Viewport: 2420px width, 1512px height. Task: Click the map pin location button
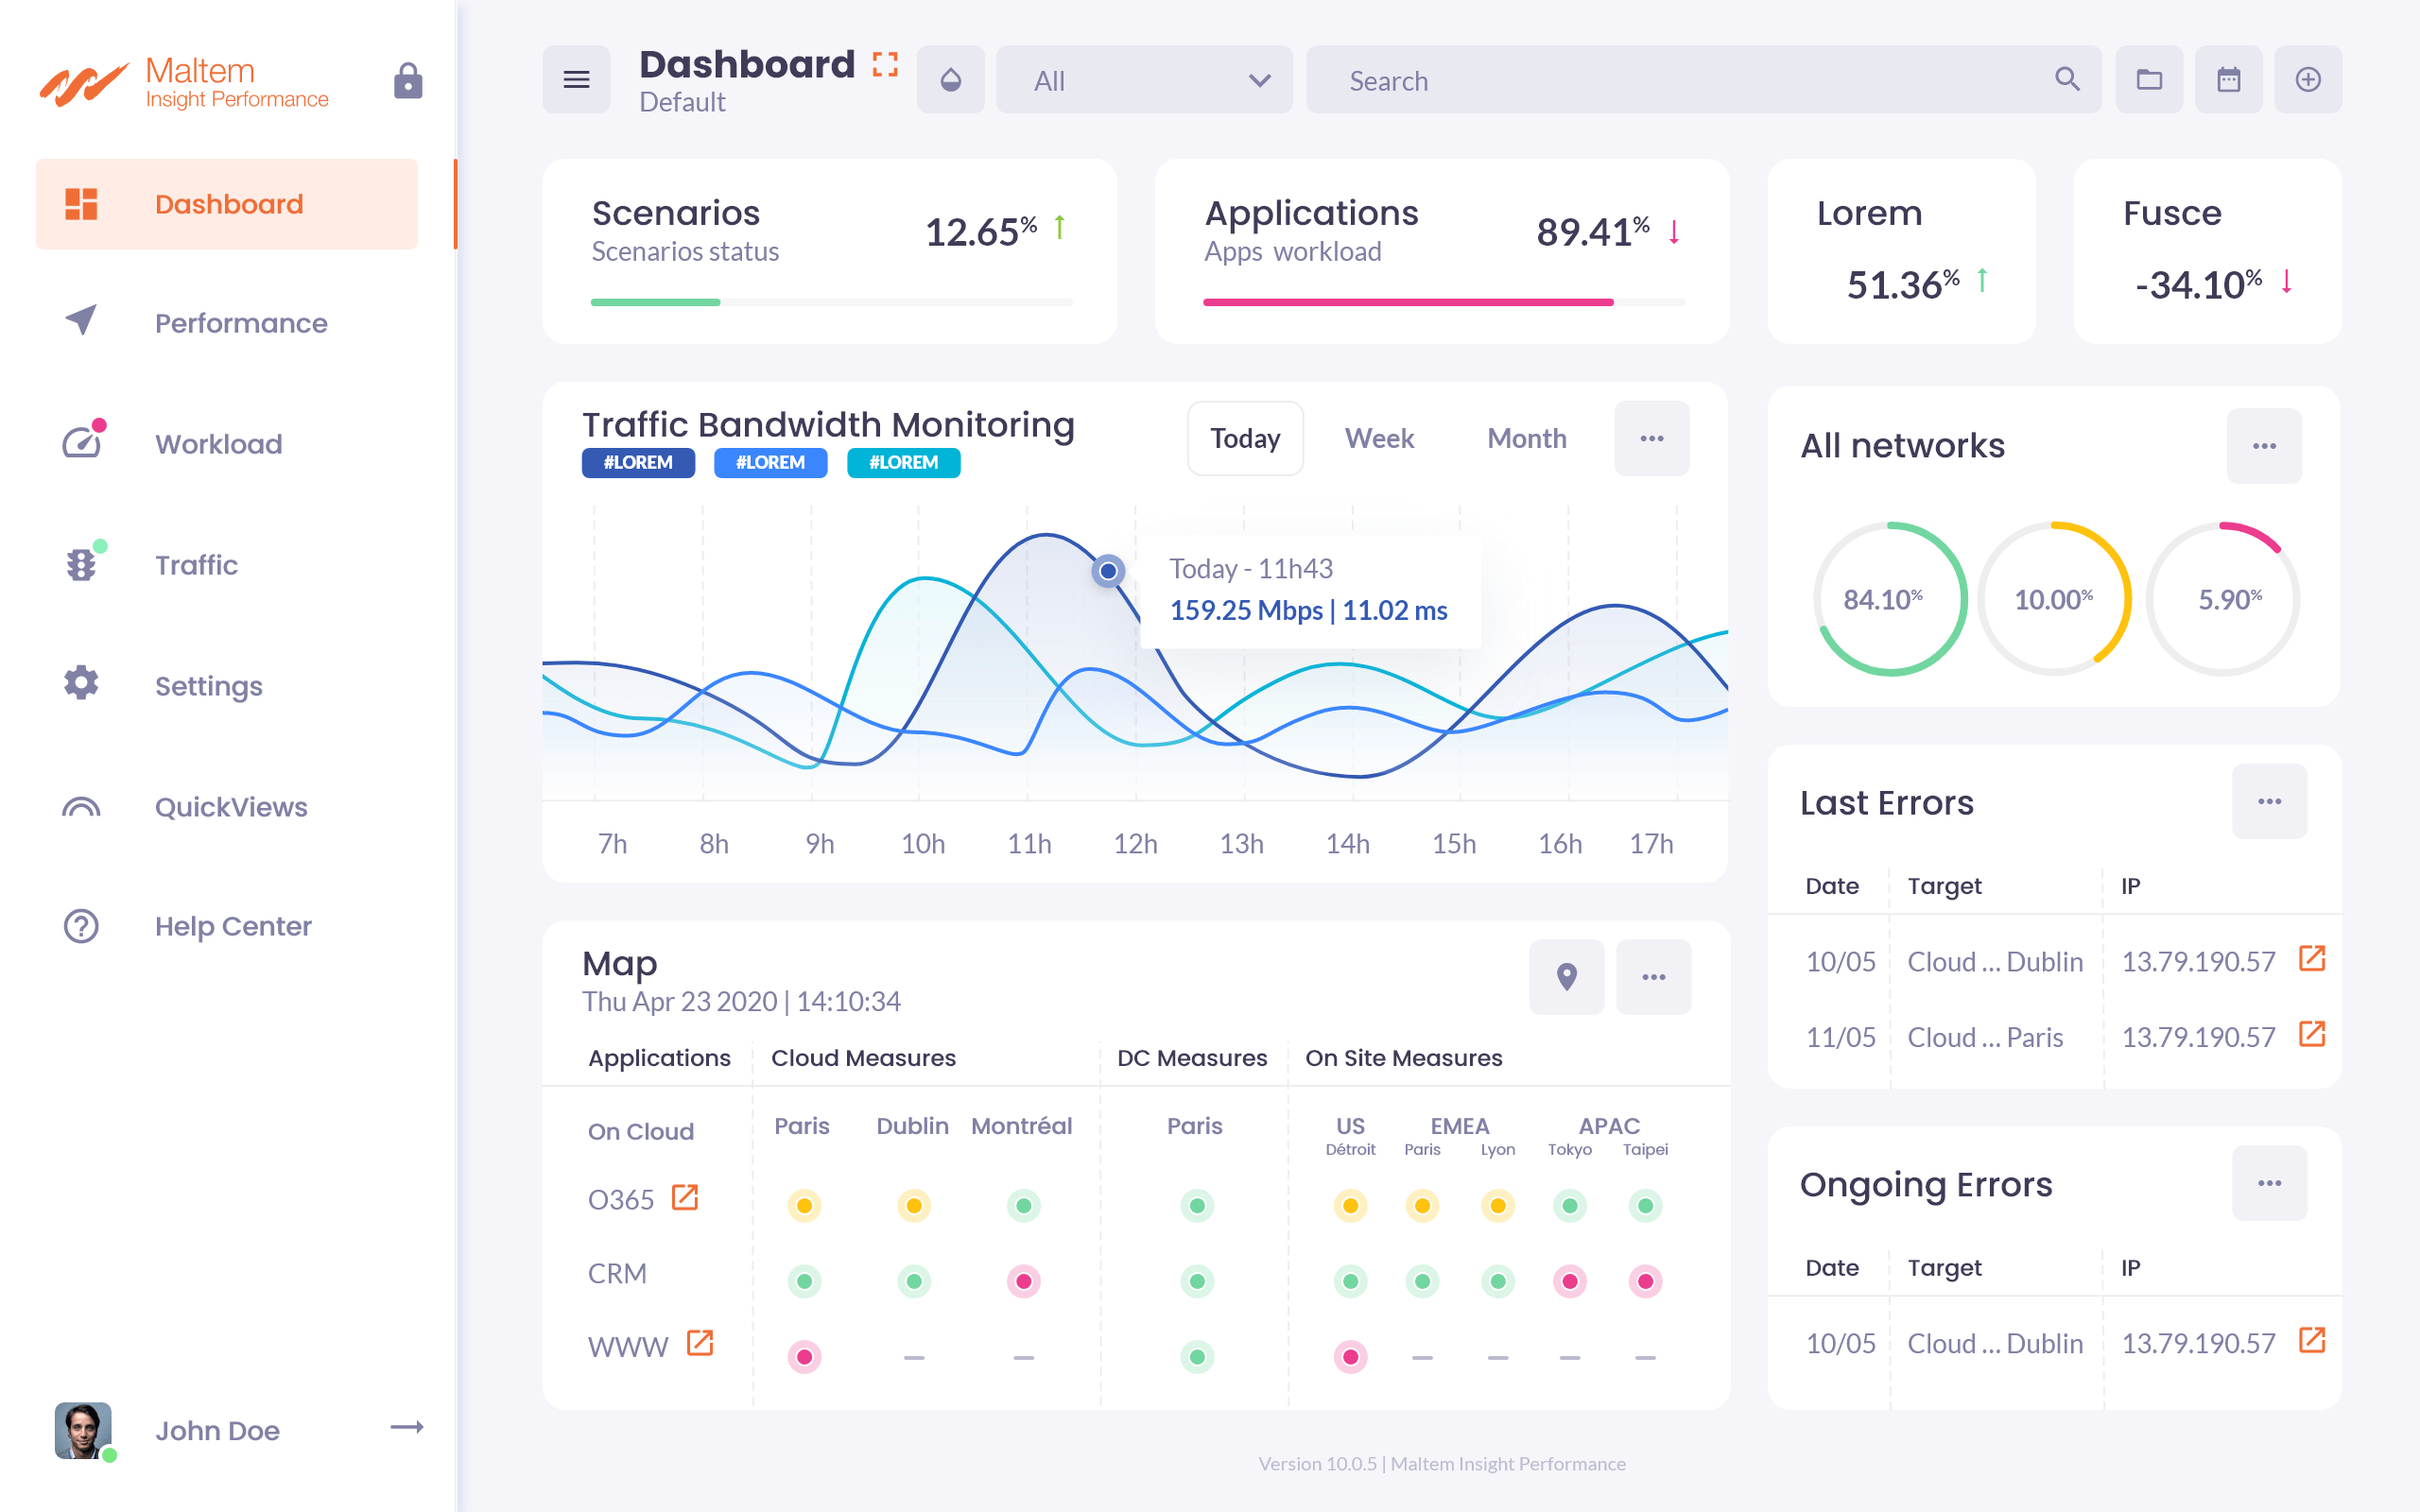coord(1566,976)
